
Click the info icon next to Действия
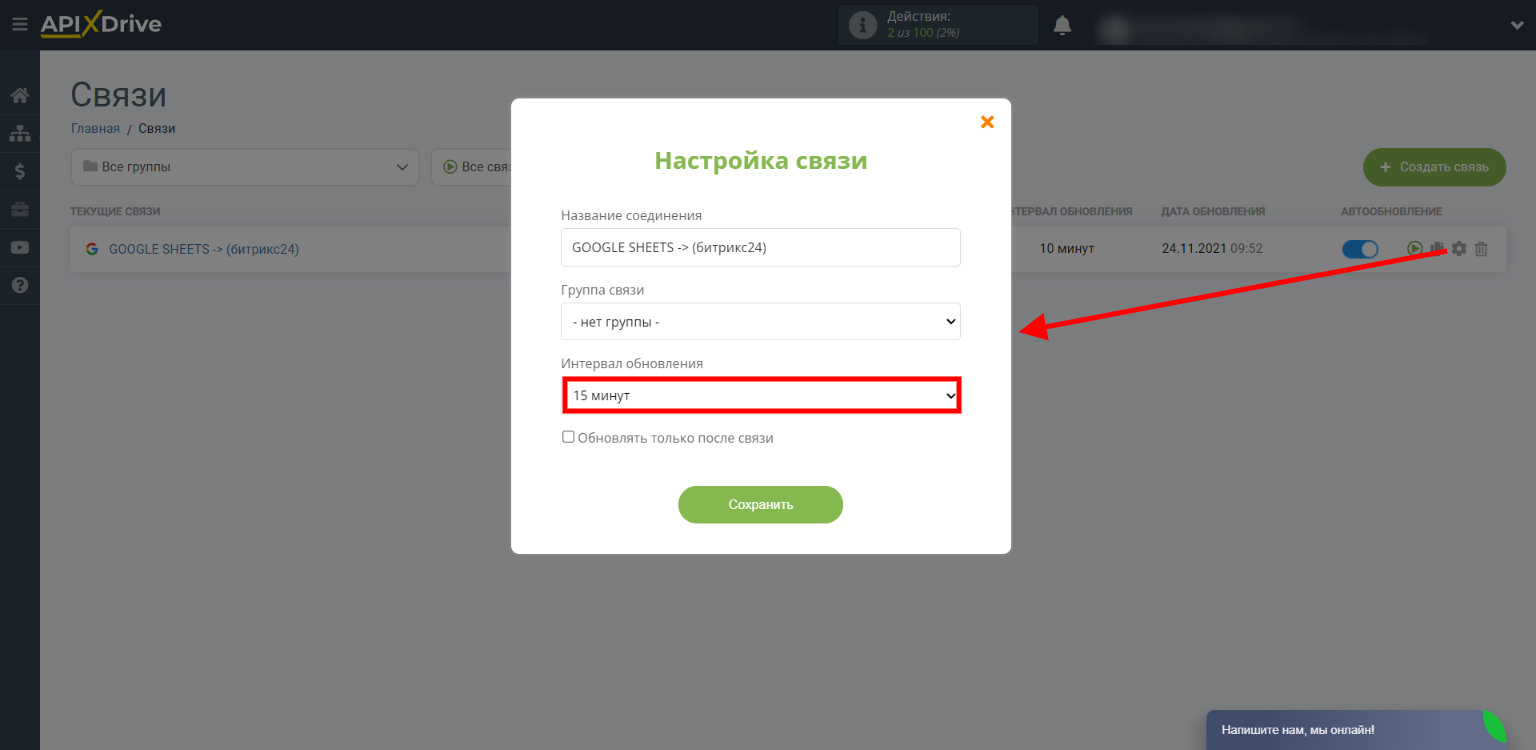pyautogui.click(x=862, y=25)
